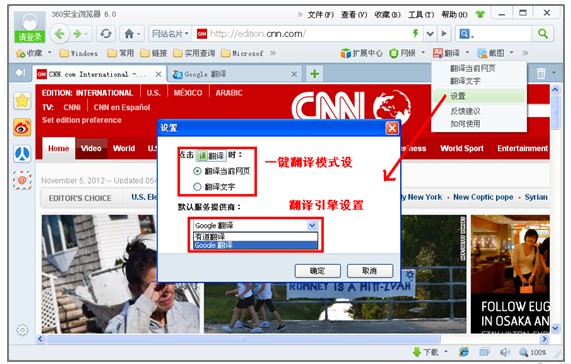Image resolution: width=571 pixels, height=364 pixels.
Task: Click 反馈建议 in the translate menu
Action: click(465, 111)
